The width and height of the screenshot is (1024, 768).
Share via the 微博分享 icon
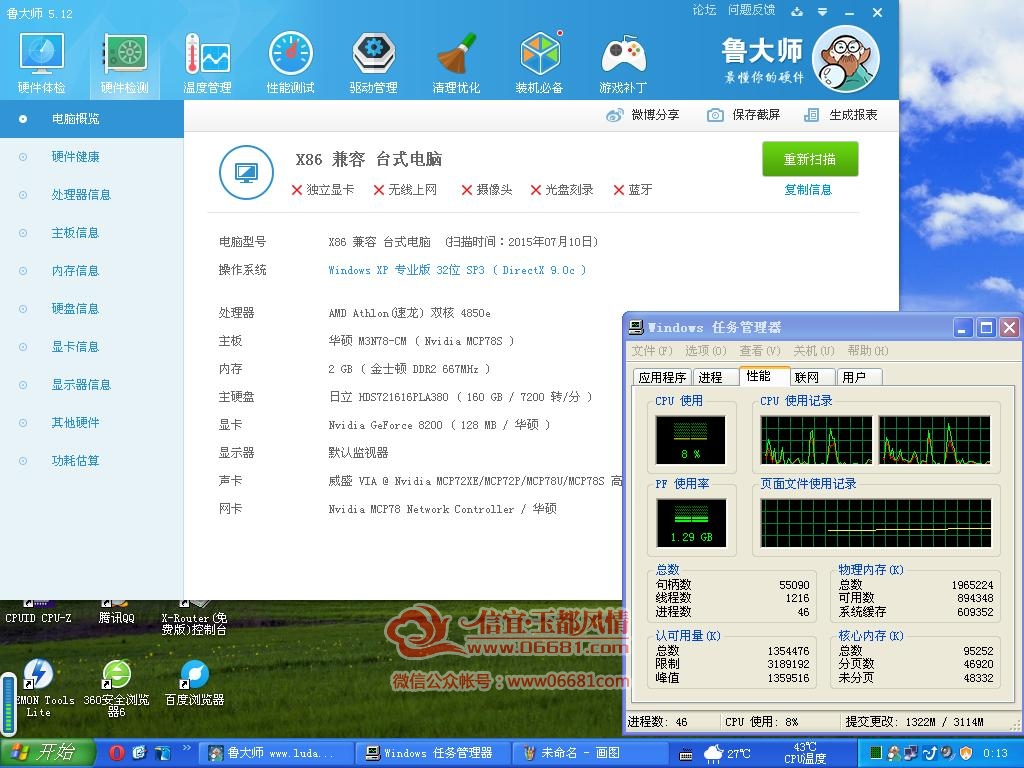pyautogui.click(x=615, y=116)
